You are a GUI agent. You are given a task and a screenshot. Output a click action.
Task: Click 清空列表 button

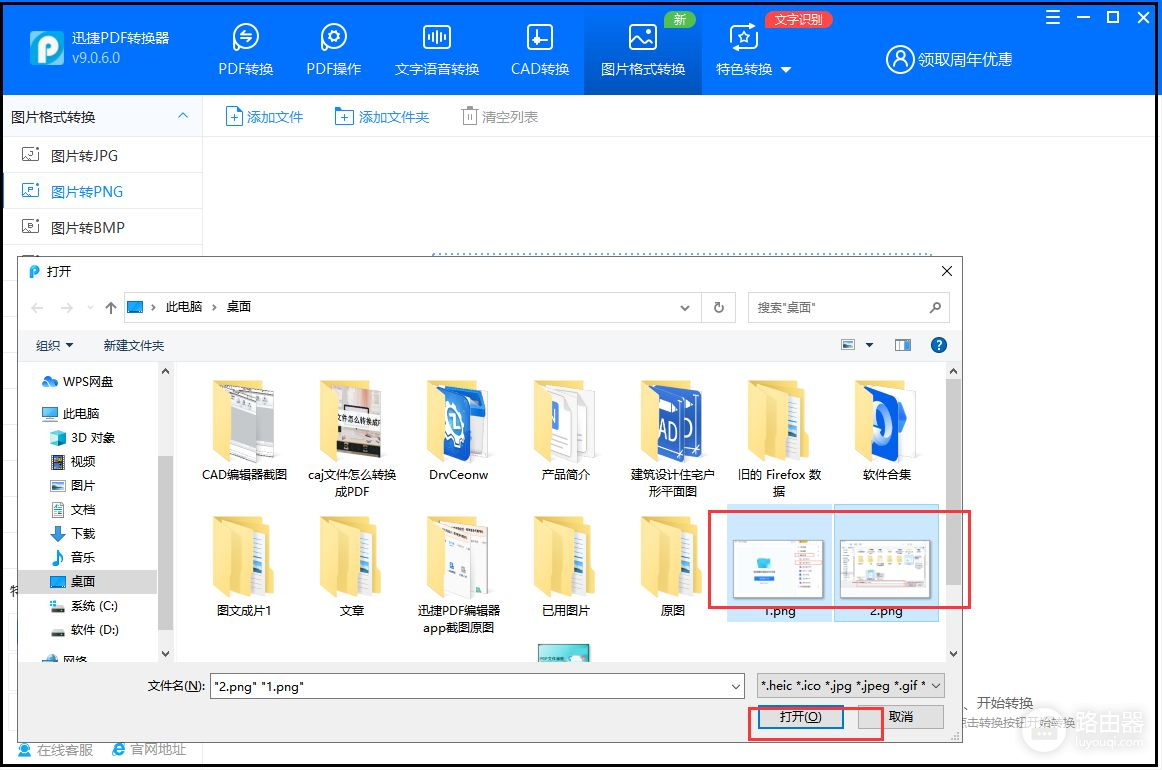[500, 116]
